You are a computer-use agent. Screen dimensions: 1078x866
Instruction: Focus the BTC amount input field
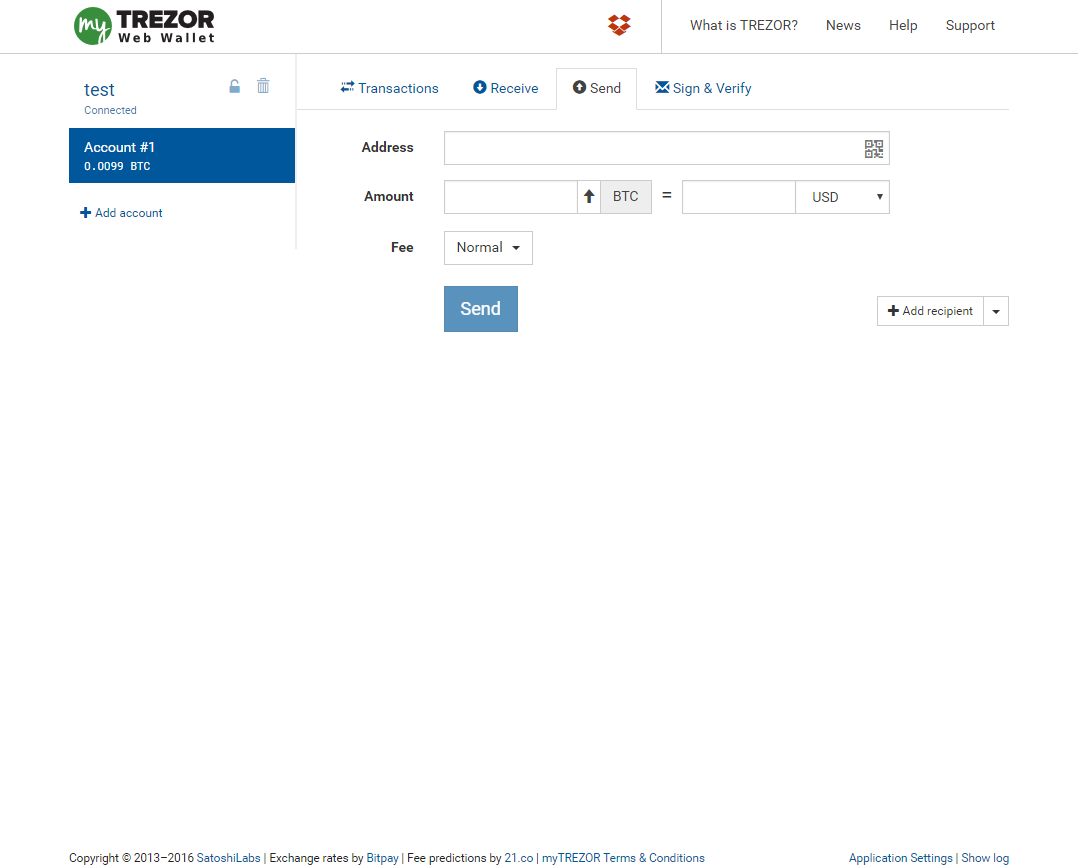(511, 197)
